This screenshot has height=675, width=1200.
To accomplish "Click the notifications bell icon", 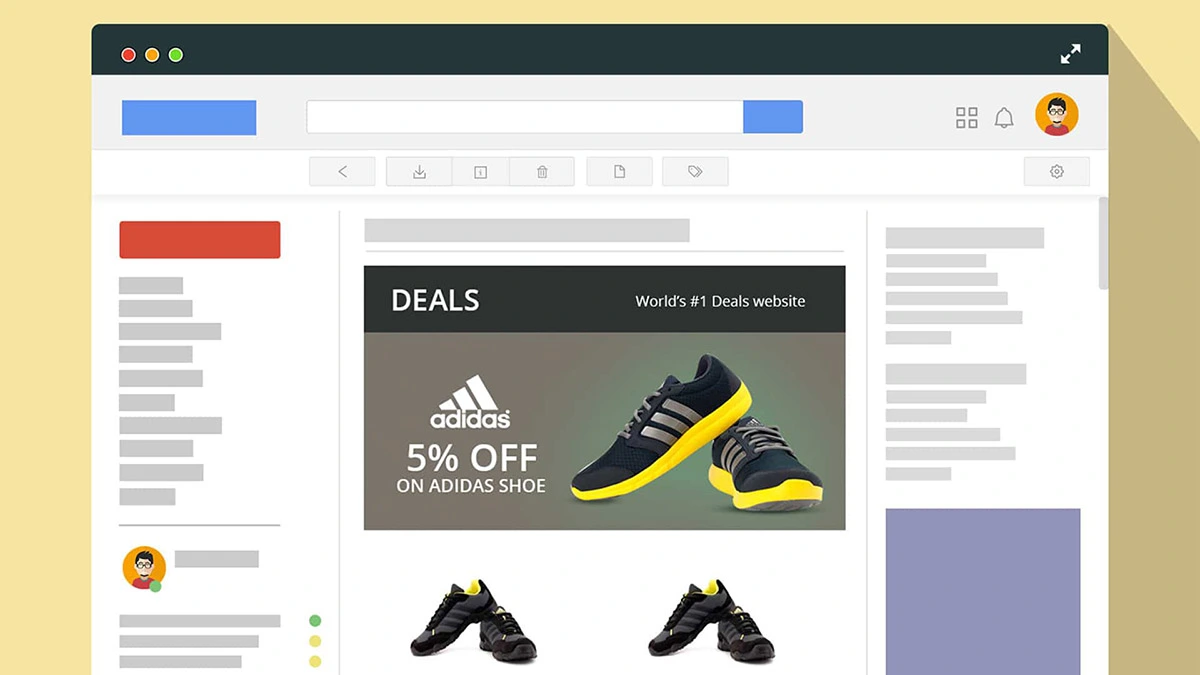I will point(1004,118).
